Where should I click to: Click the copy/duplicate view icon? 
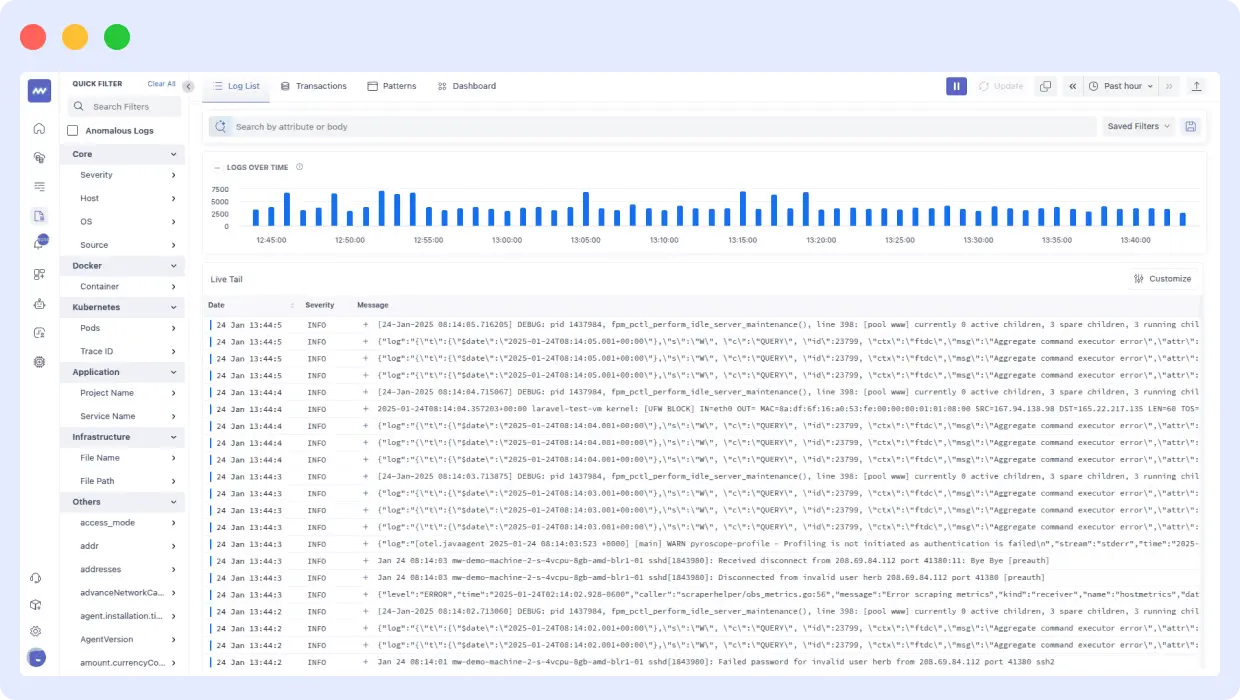pyautogui.click(x=1045, y=86)
